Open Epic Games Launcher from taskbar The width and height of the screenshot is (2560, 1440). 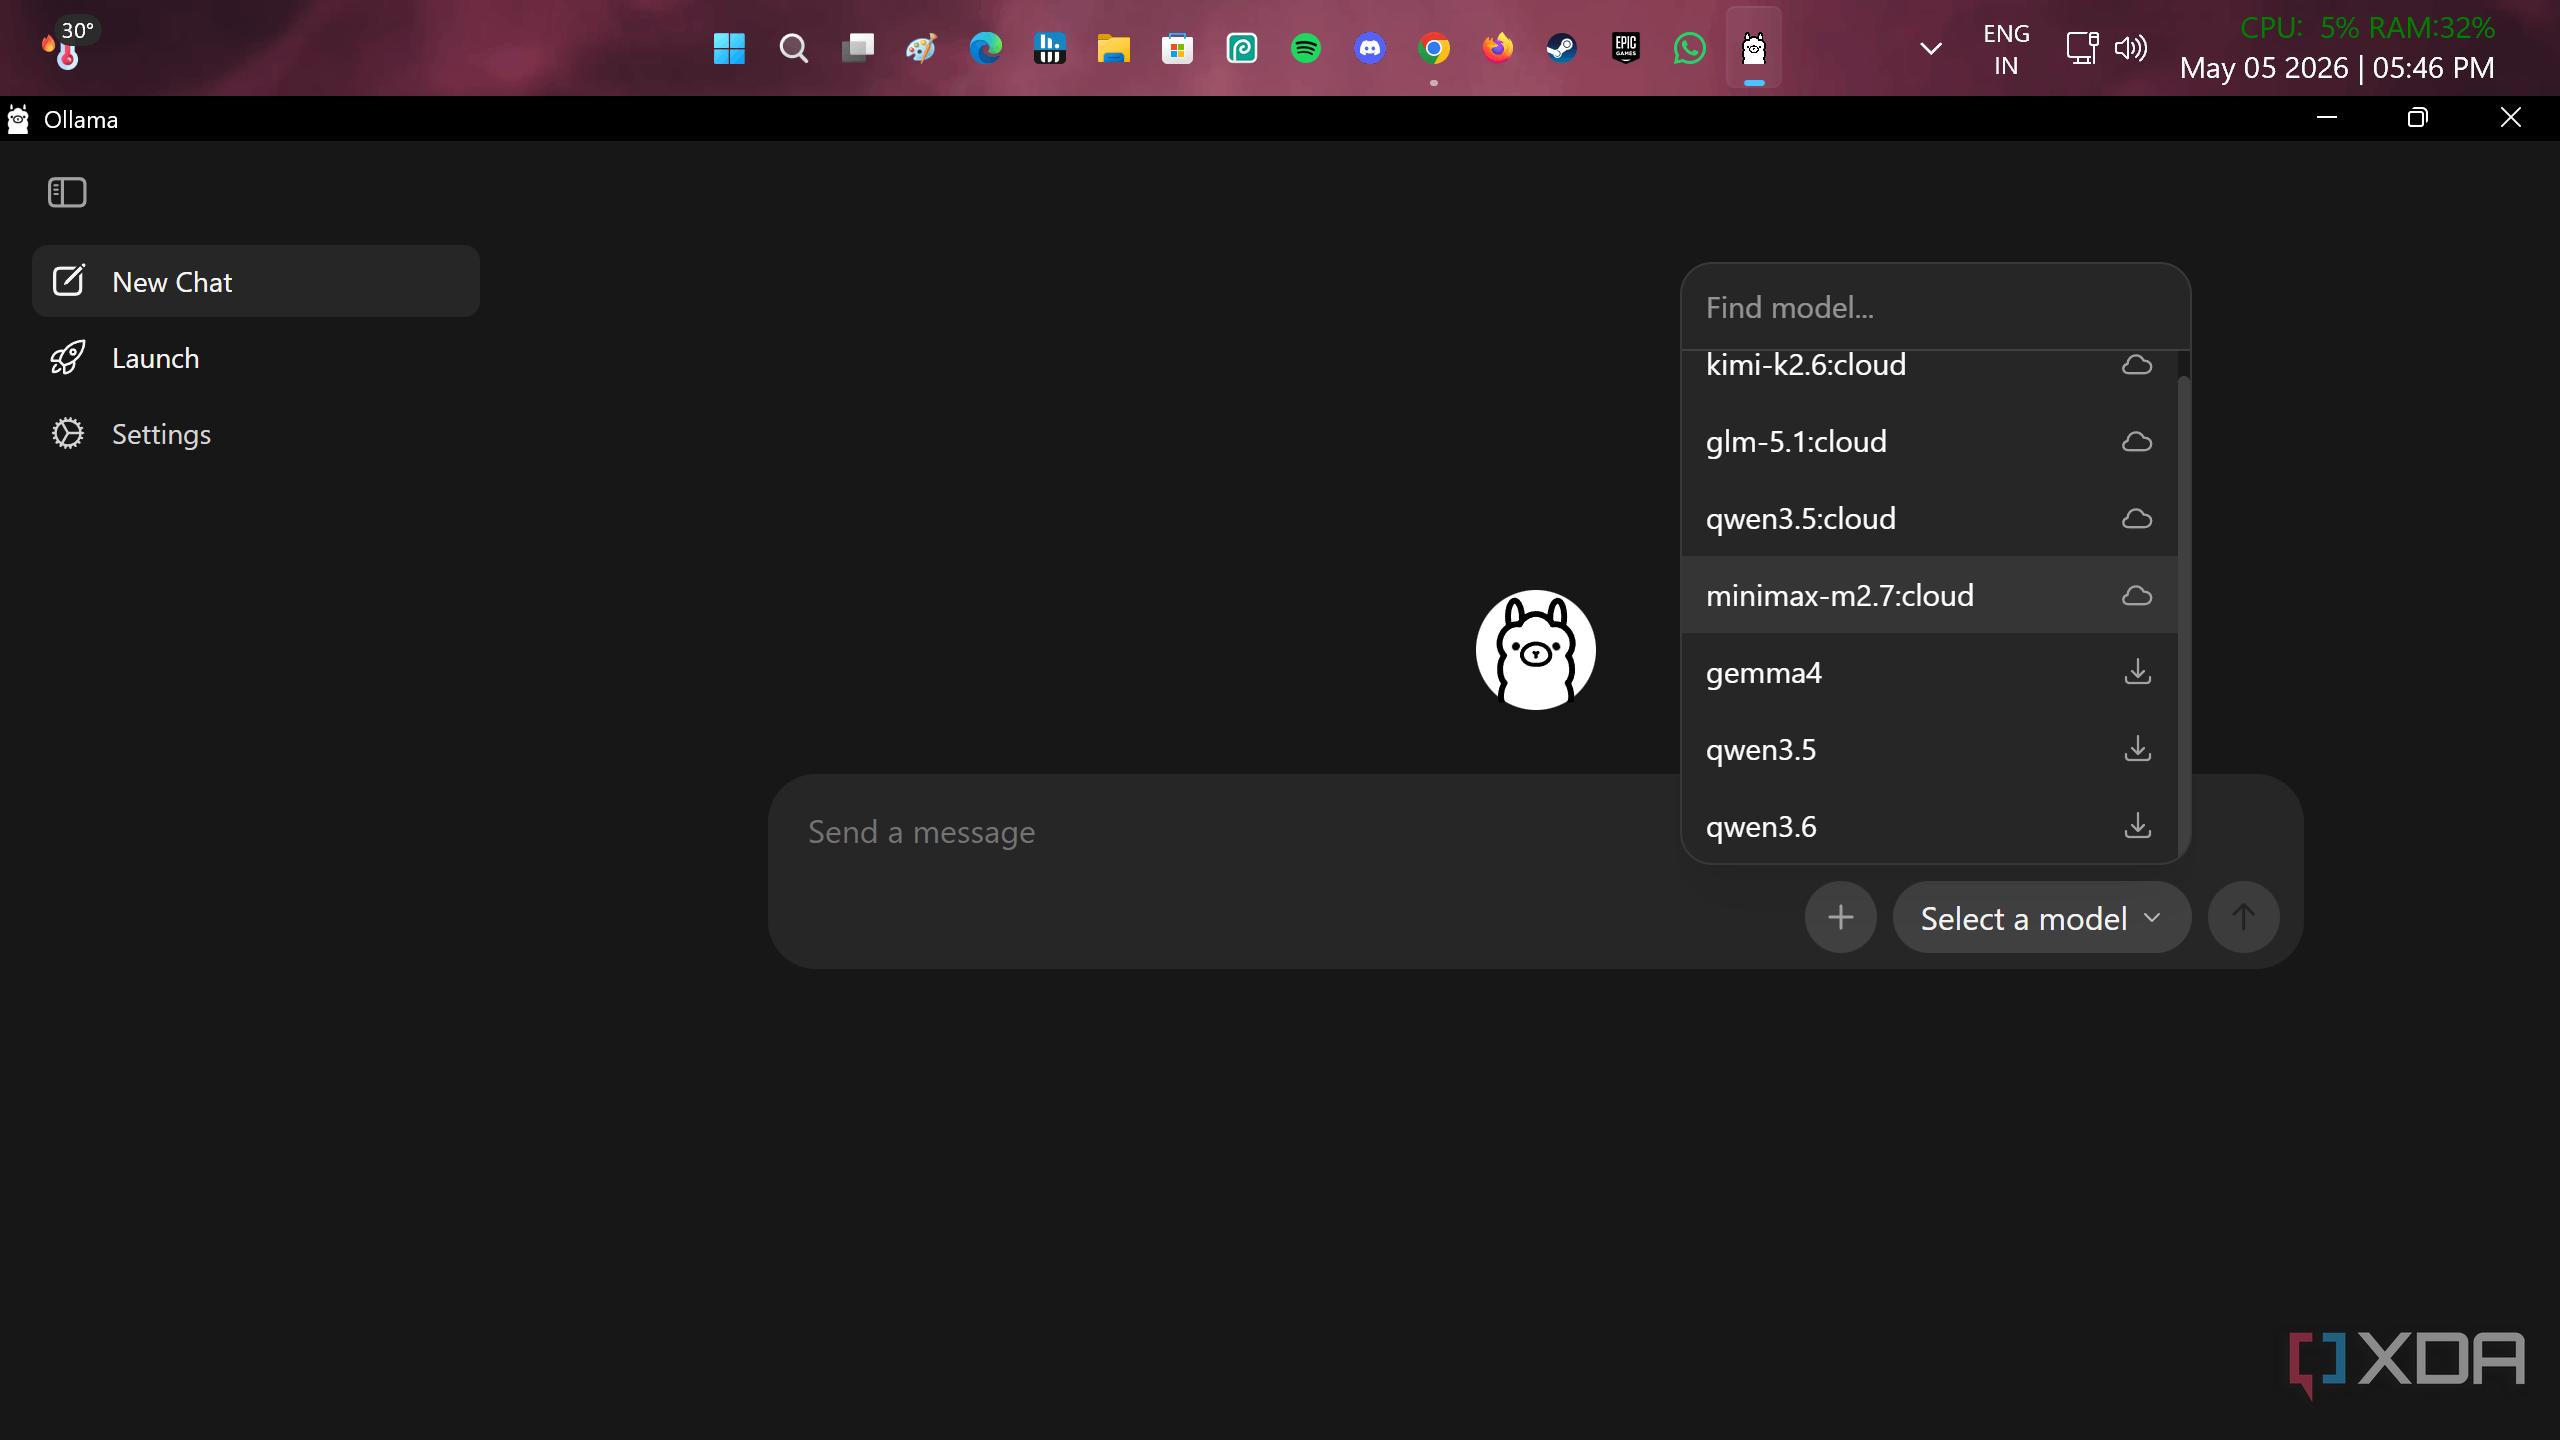1625,48
